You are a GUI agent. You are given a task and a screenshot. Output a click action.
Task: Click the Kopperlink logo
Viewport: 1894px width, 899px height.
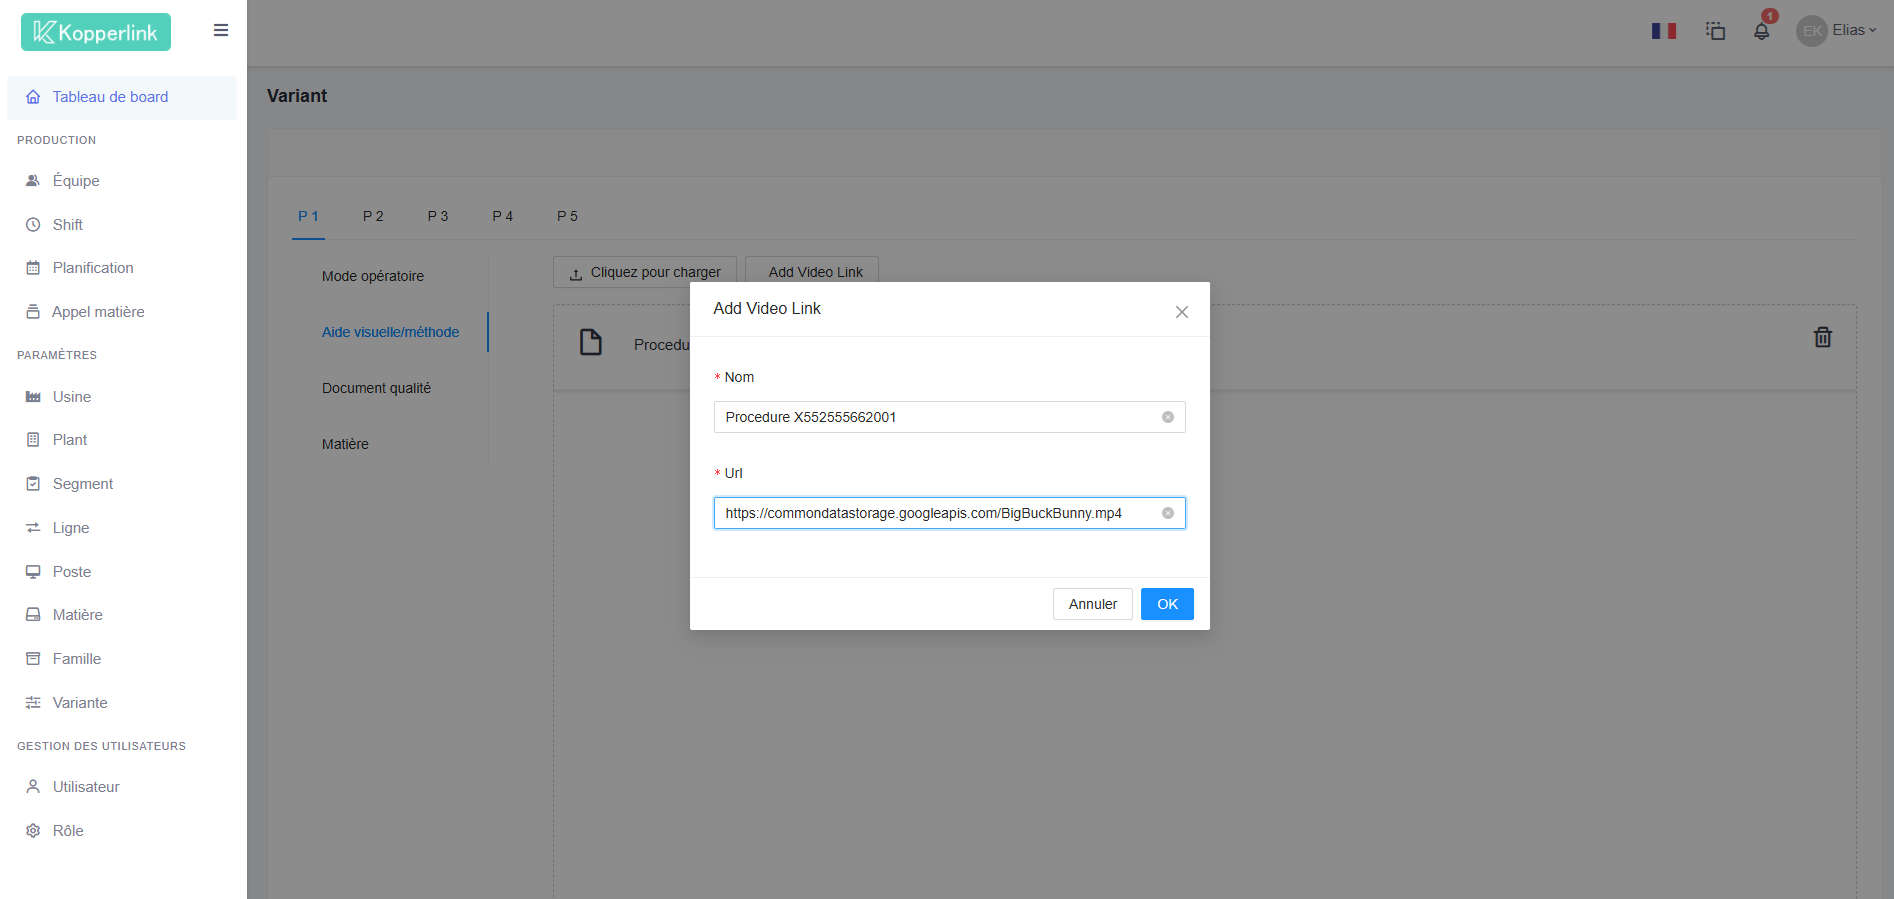[x=96, y=32]
